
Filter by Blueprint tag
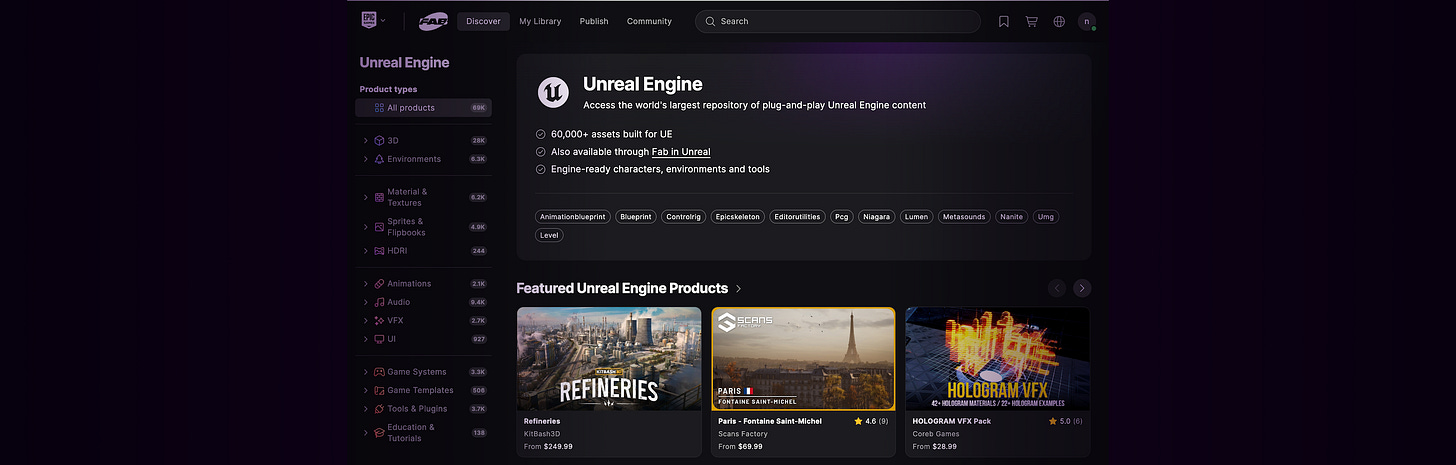(x=636, y=216)
